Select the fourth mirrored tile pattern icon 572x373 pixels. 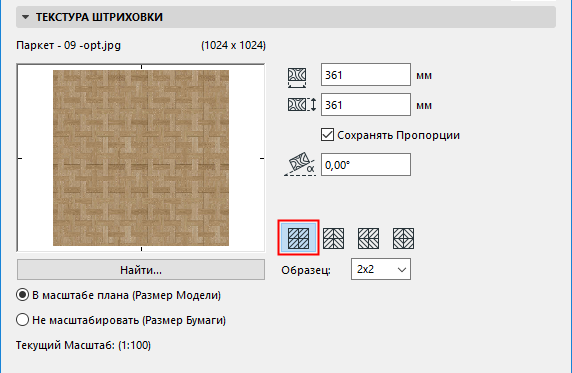coord(403,238)
